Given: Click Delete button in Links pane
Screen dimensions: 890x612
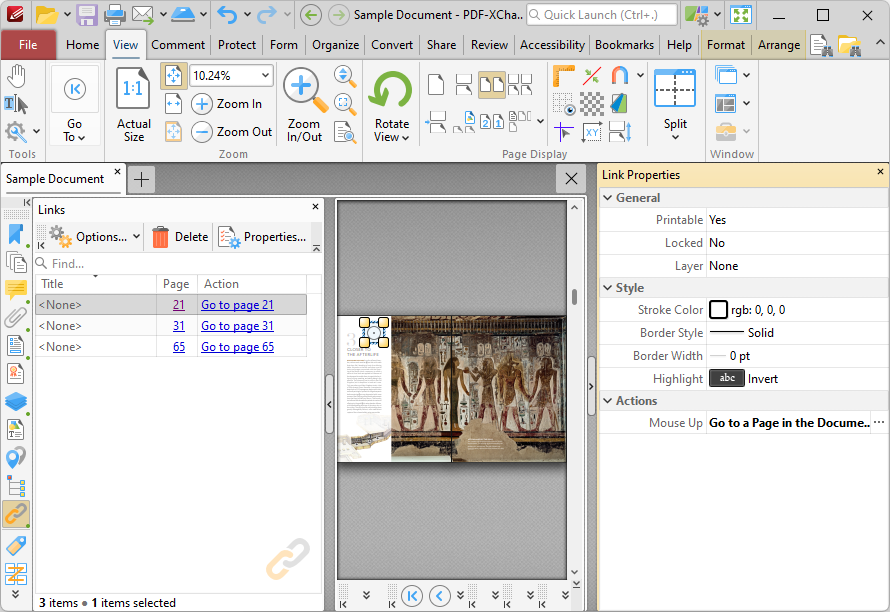Looking at the screenshot, I should (180, 237).
